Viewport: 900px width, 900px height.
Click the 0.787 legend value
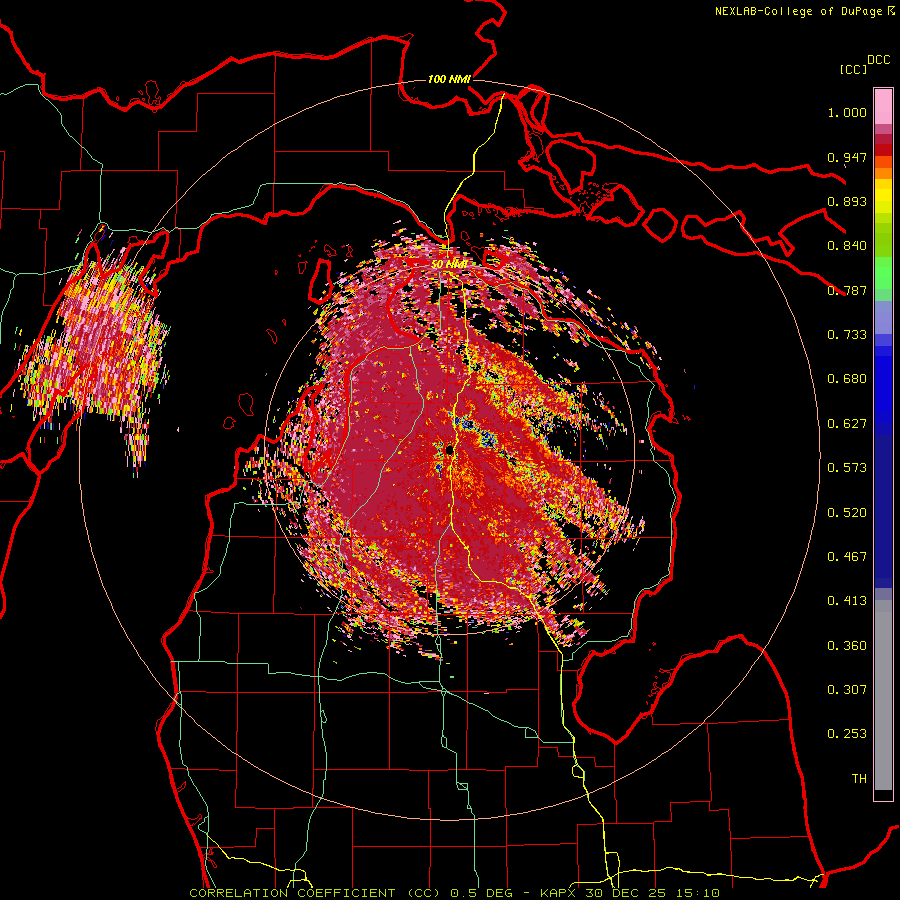click(847, 290)
